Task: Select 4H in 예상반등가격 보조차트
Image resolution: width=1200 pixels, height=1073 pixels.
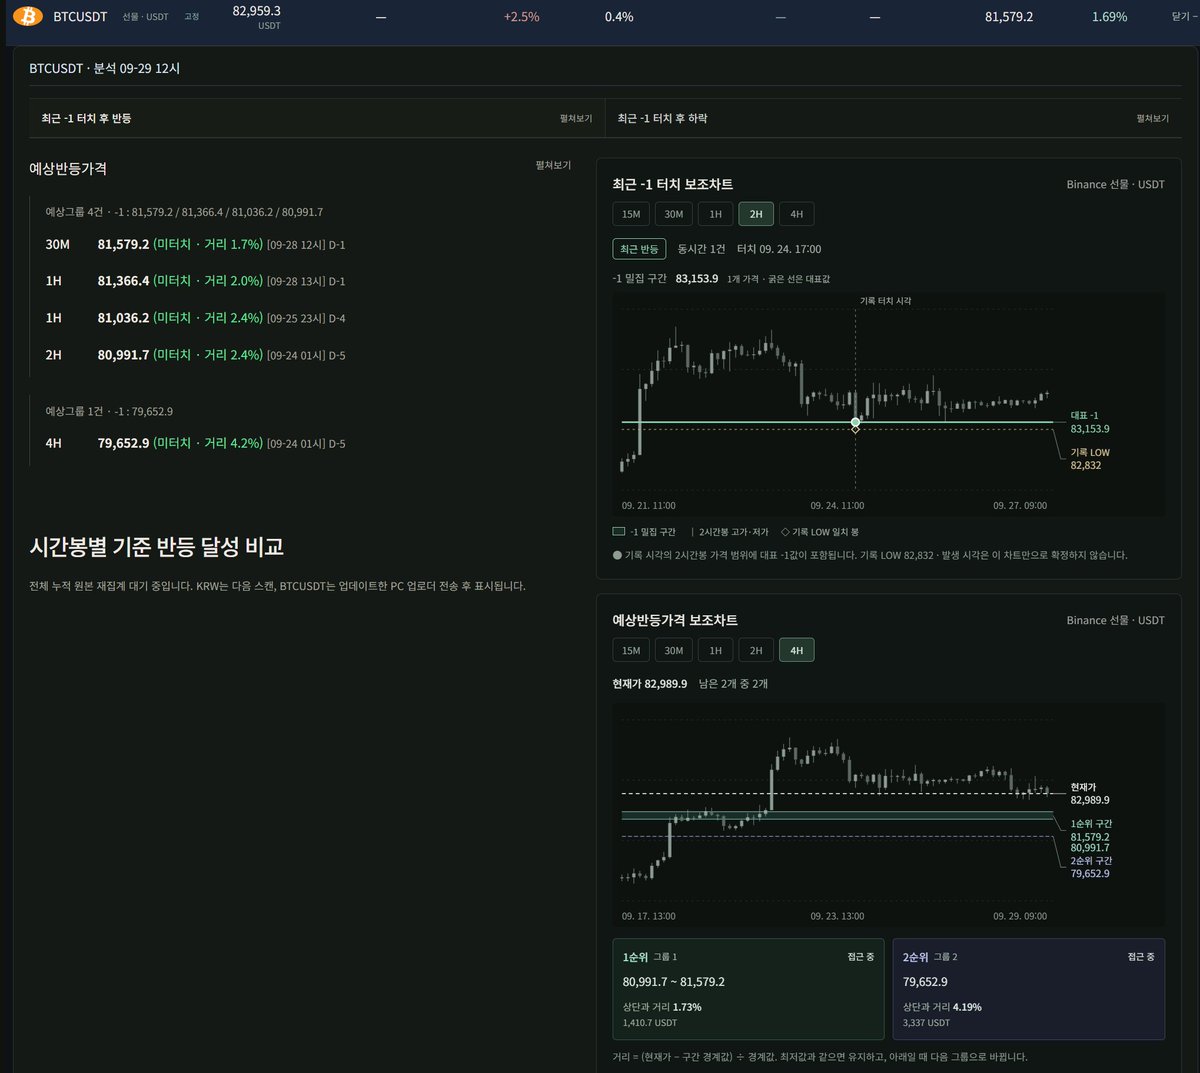Action: click(x=797, y=650)
